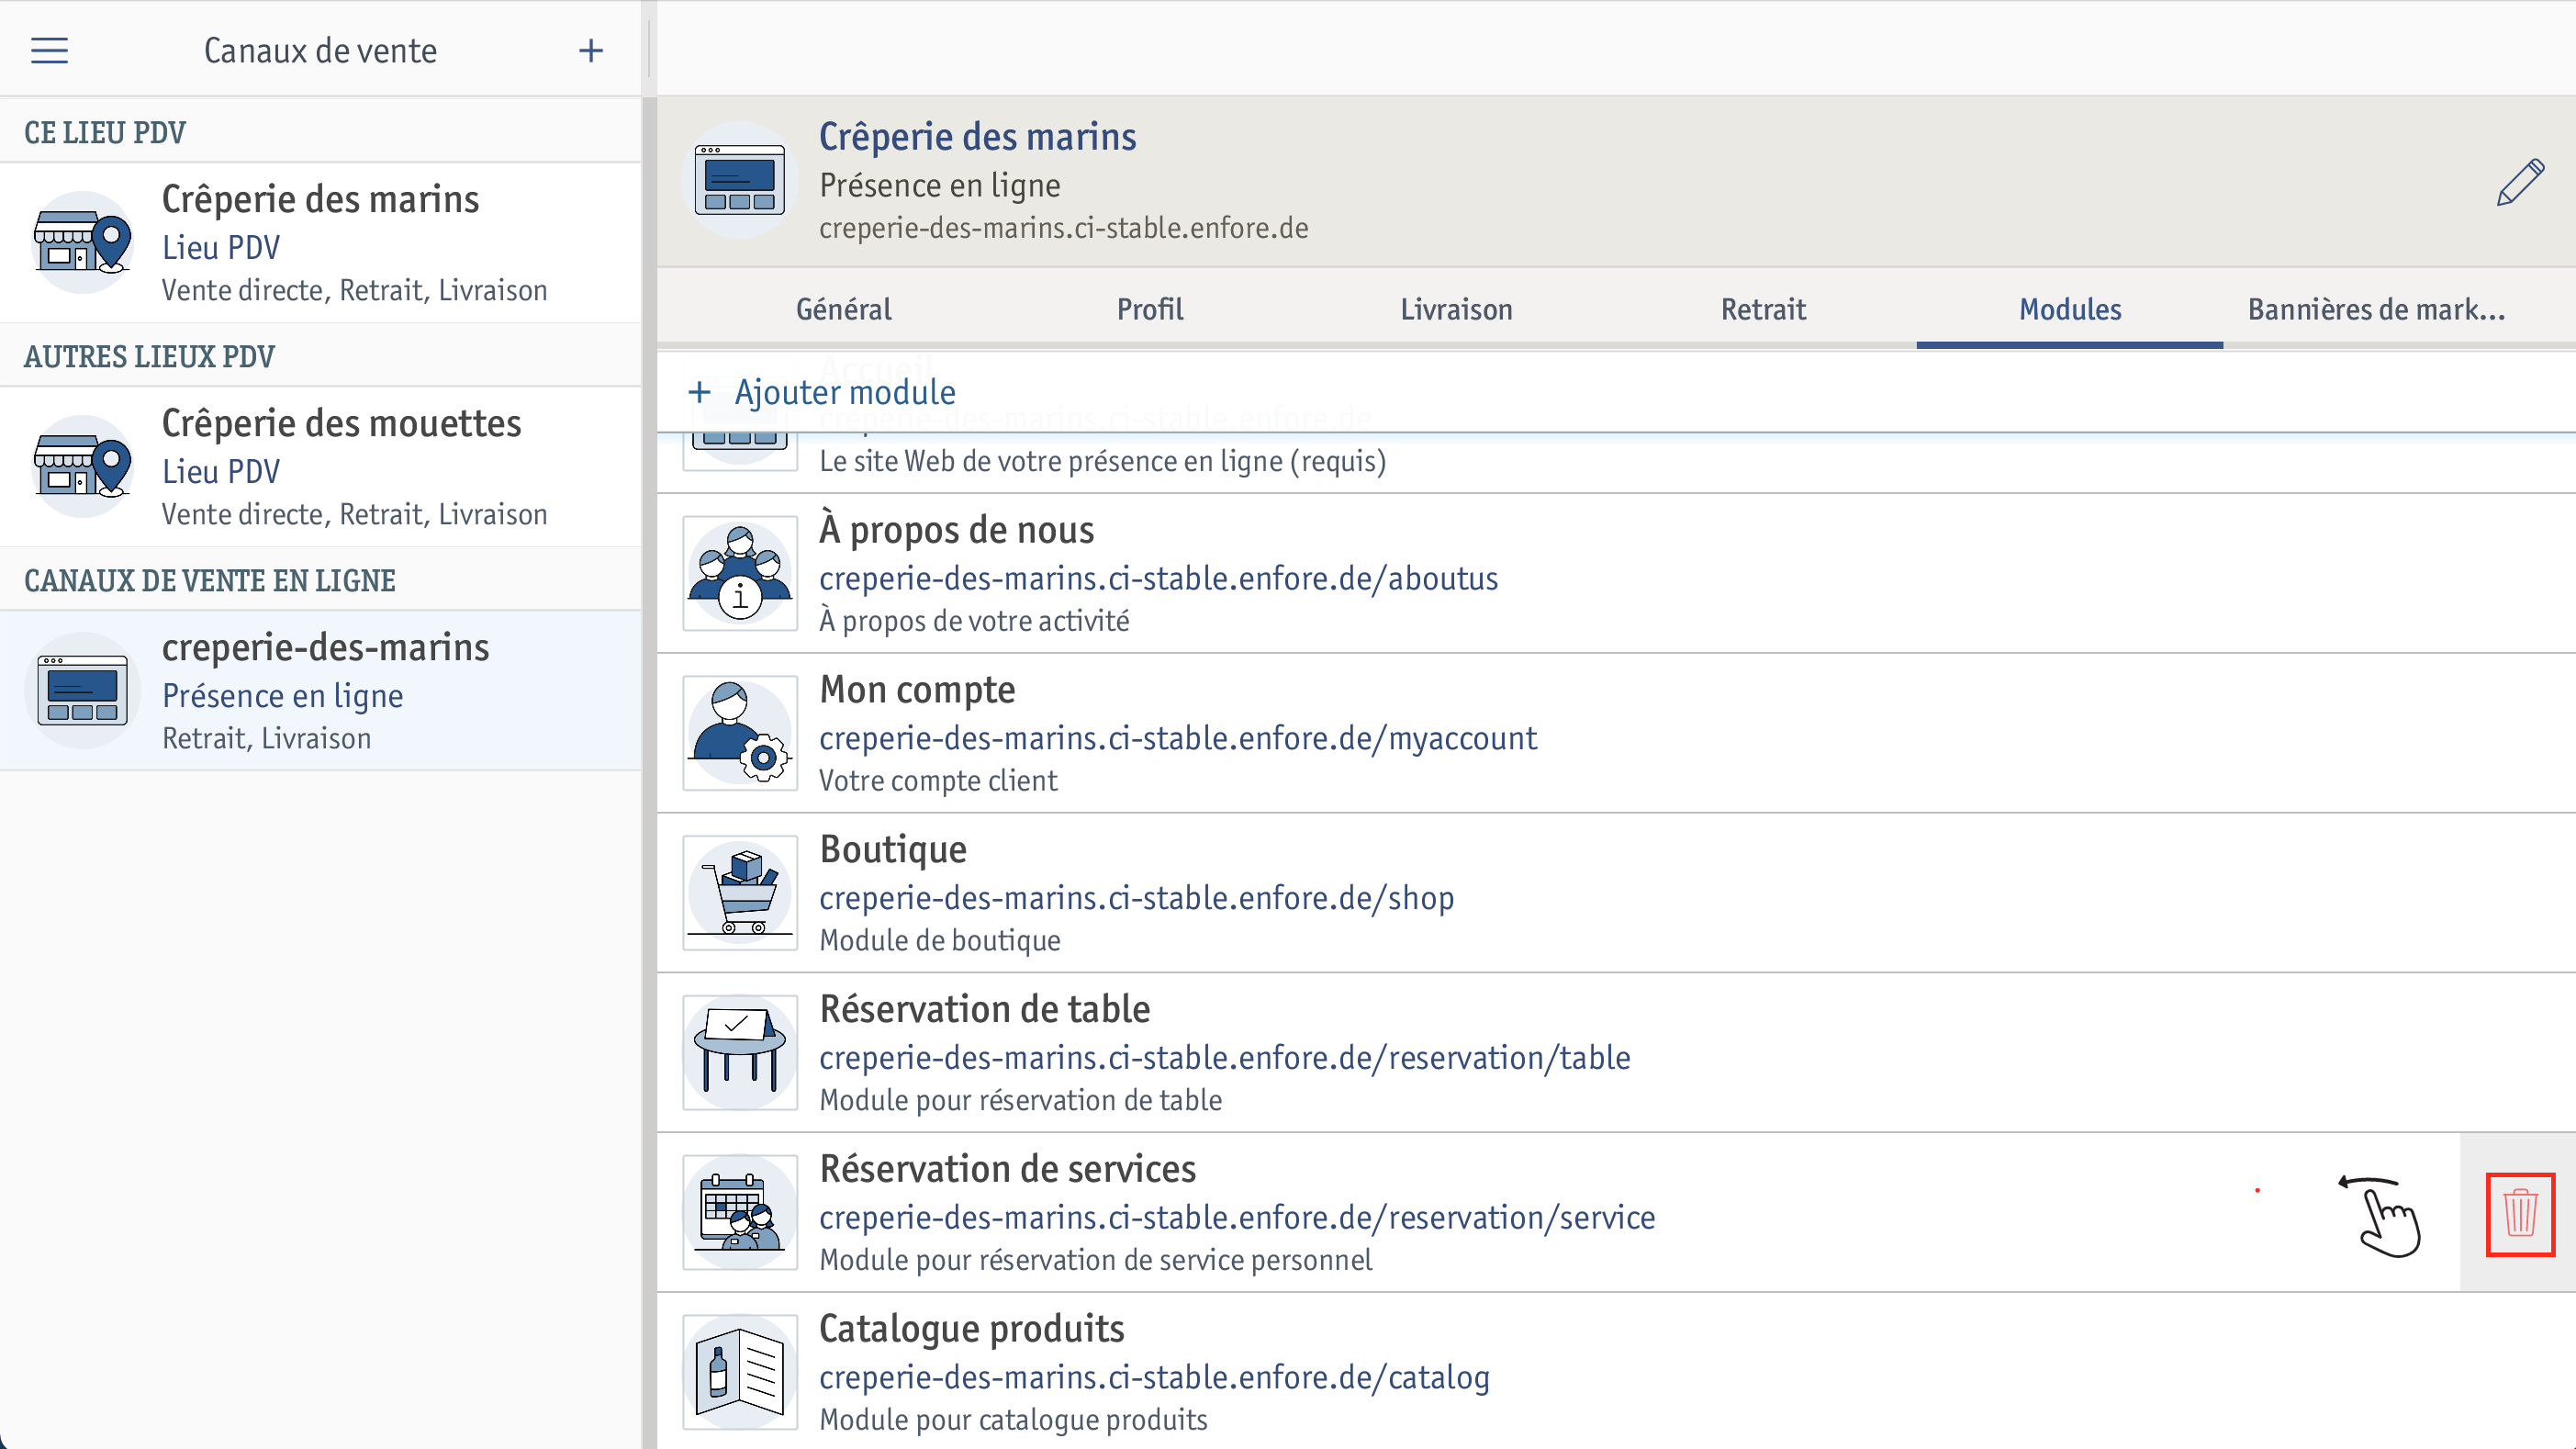Select Crêperie des marins Lieu PDV entry

[x=320, y=242]
